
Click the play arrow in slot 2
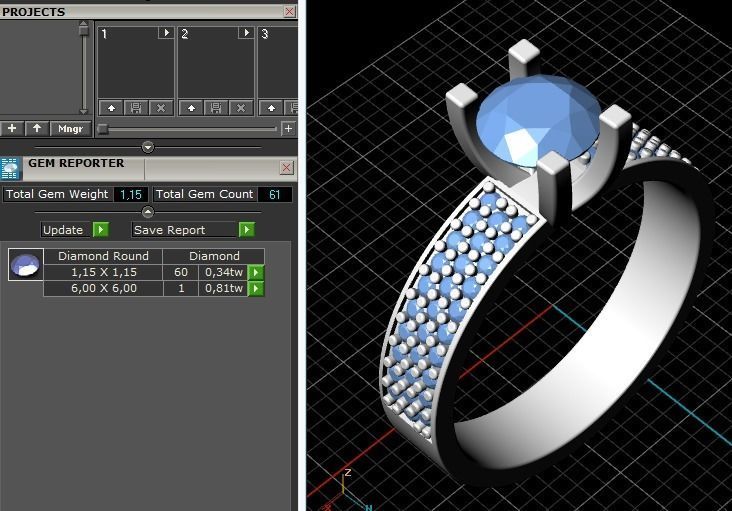coord(246,33)
